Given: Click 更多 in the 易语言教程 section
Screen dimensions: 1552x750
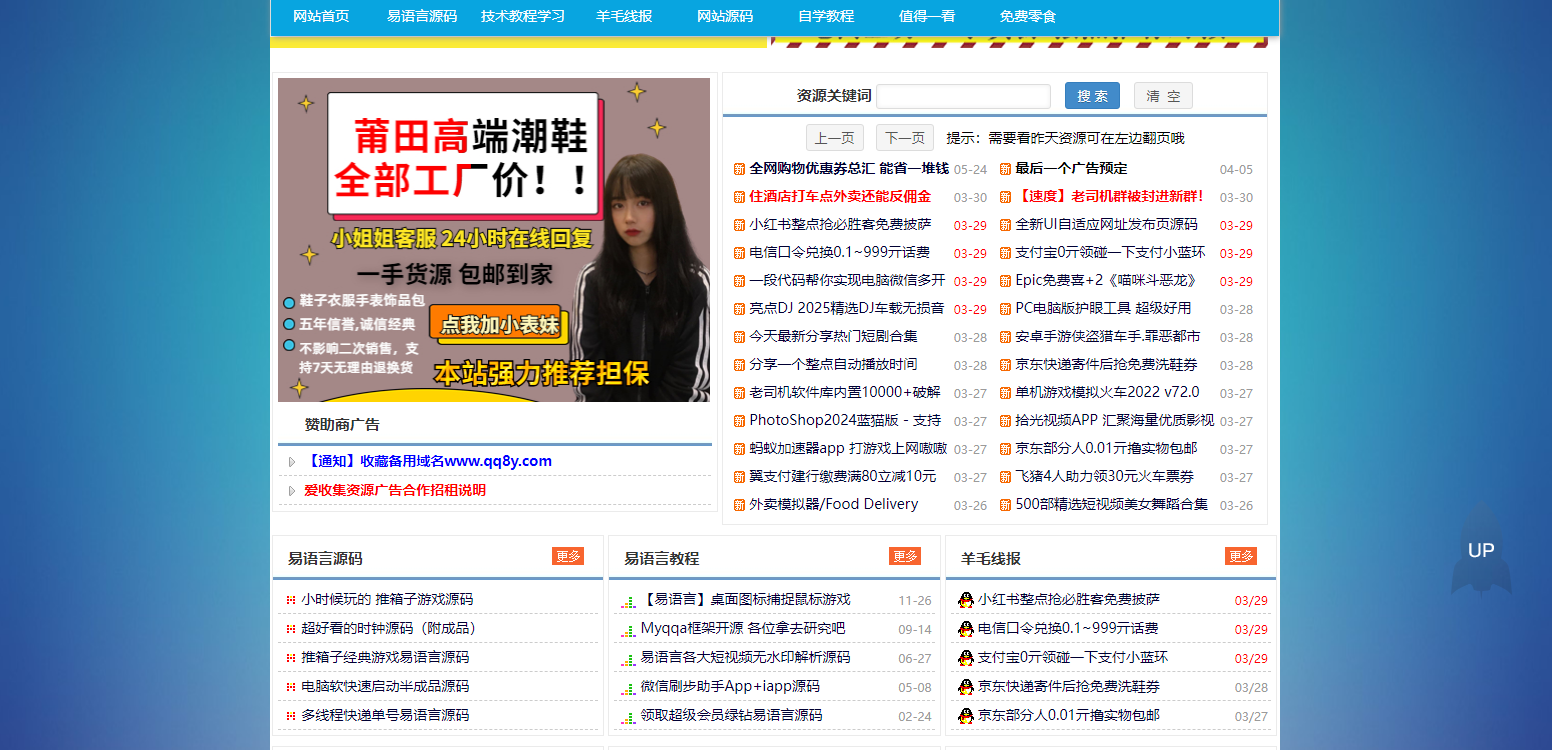Looking at the screenshot, I should [904, 556].
